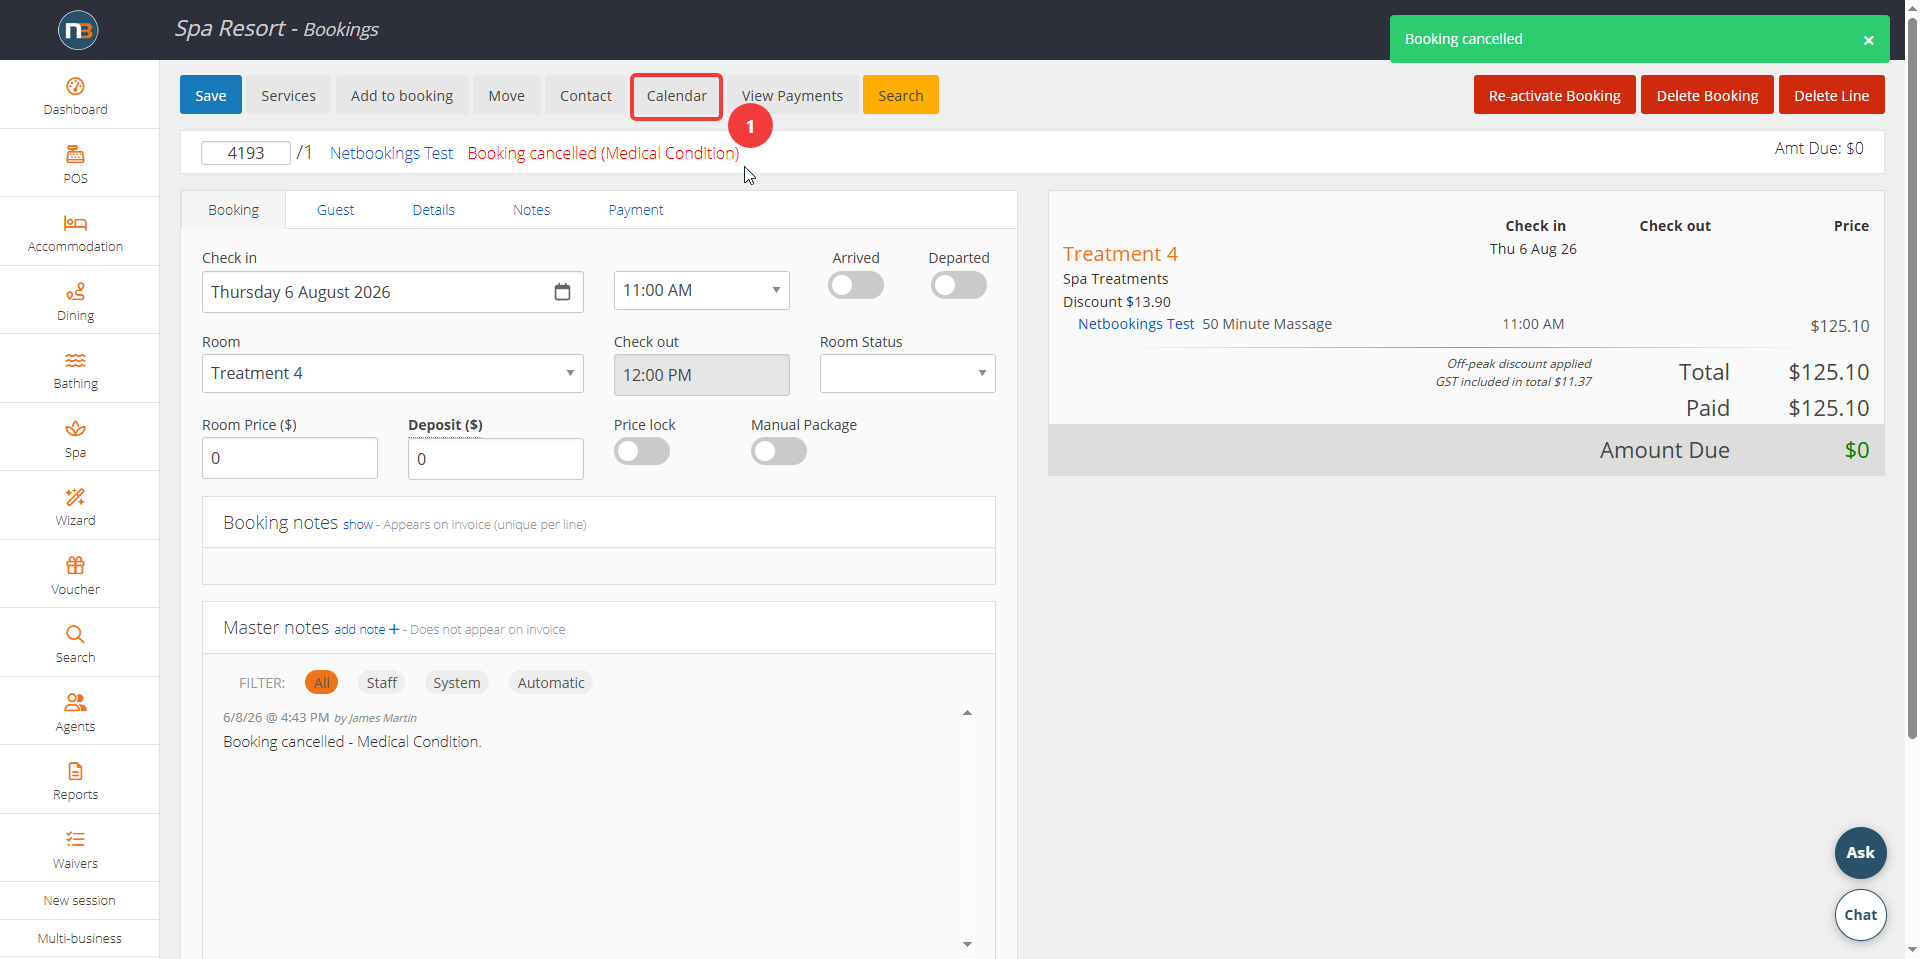Click the page vertical scrollbar
The width and height of the screenshot is (1920, 959).
click(x=1912, y=380)
